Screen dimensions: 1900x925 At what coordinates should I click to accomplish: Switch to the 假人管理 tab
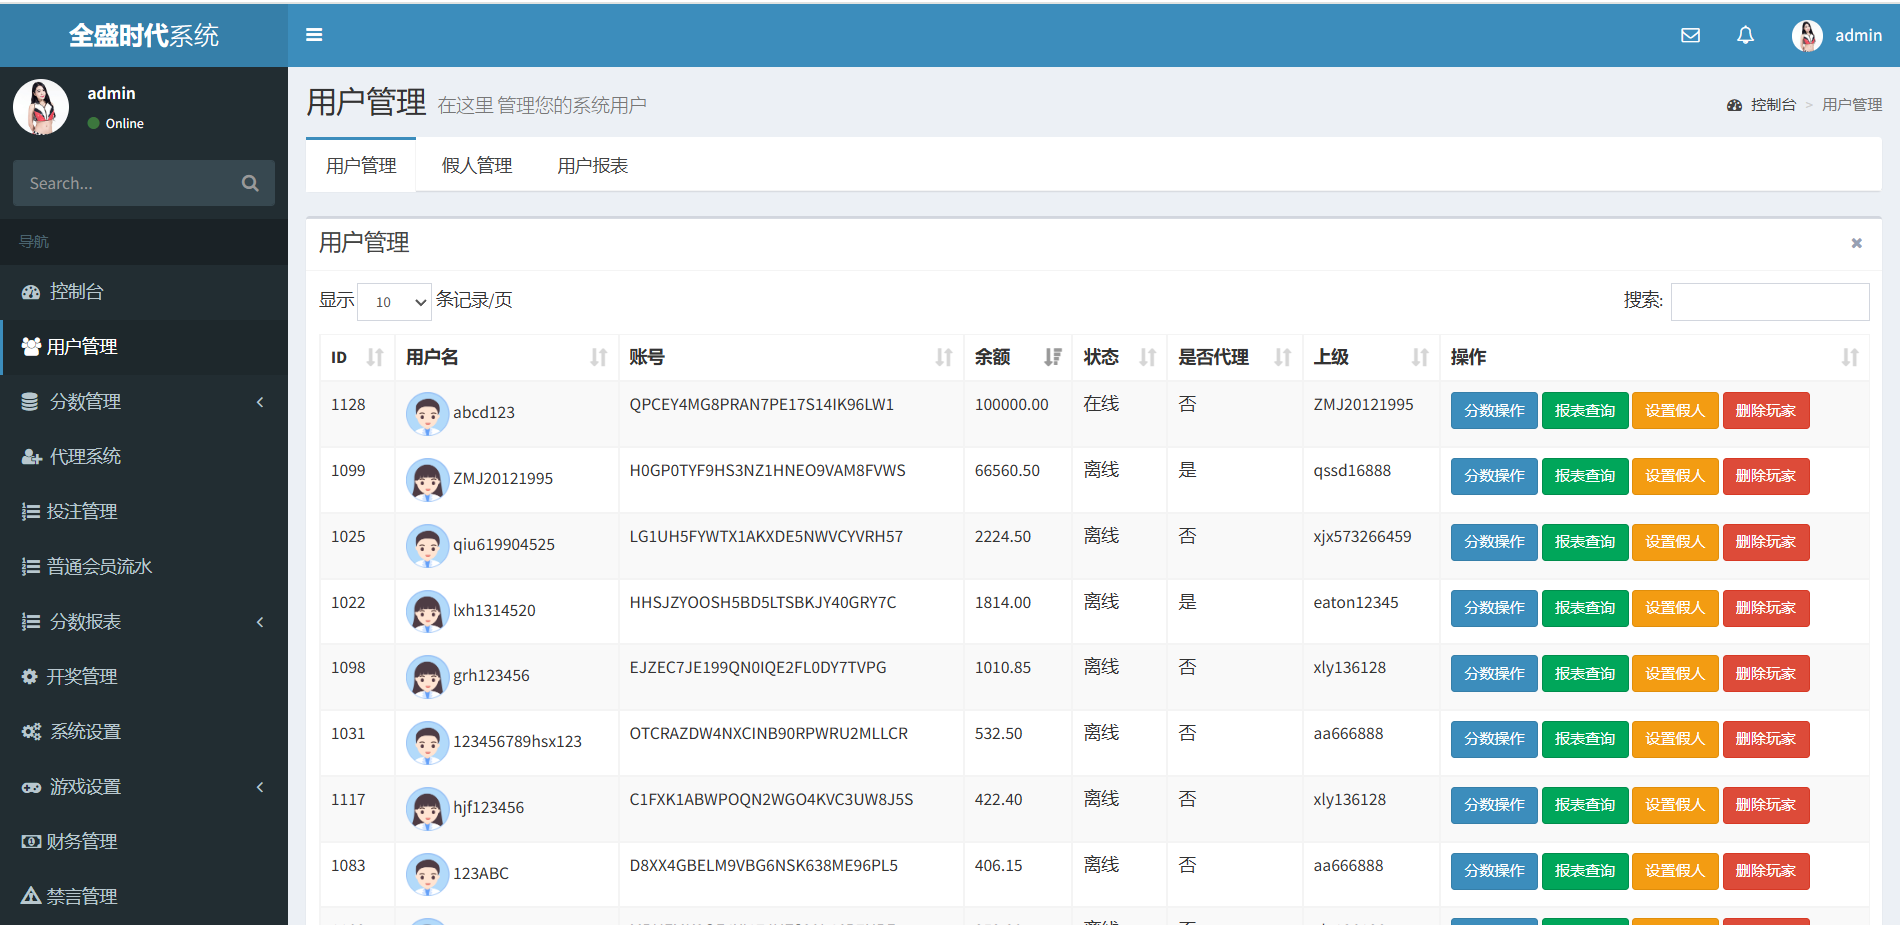[x=477, y=166]
